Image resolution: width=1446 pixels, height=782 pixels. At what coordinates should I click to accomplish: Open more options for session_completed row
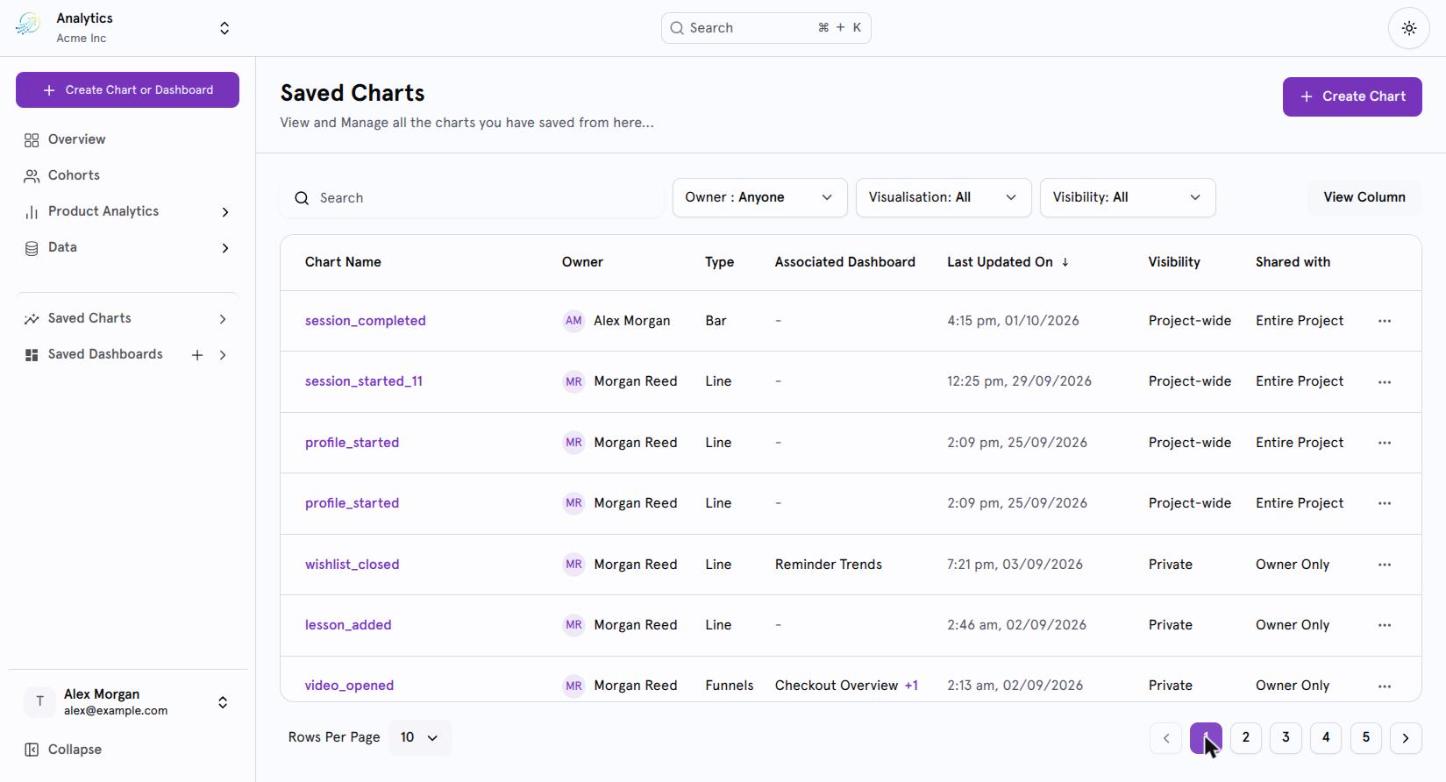click(1384, 321)
